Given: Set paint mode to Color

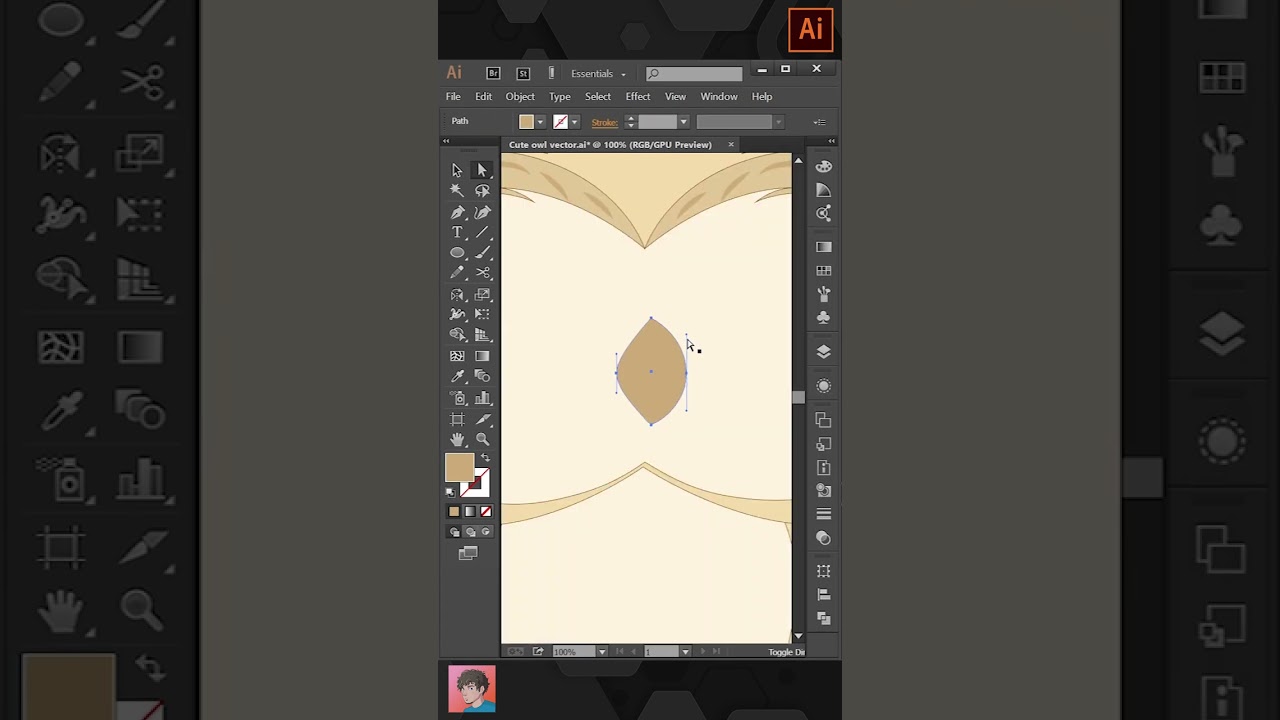Looking at the screenshot, I should 454,511.
